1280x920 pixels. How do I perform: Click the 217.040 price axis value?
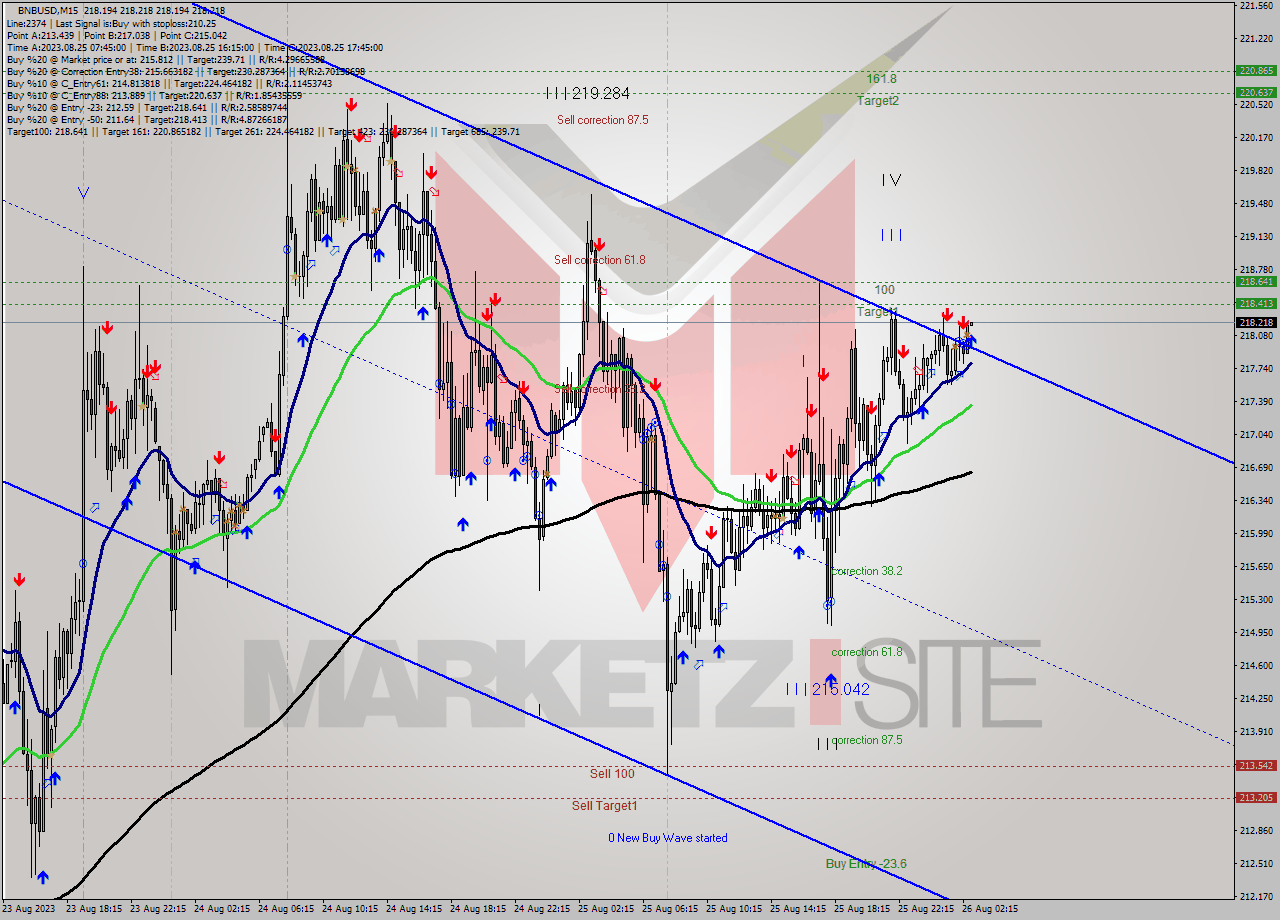[1256, 434]
